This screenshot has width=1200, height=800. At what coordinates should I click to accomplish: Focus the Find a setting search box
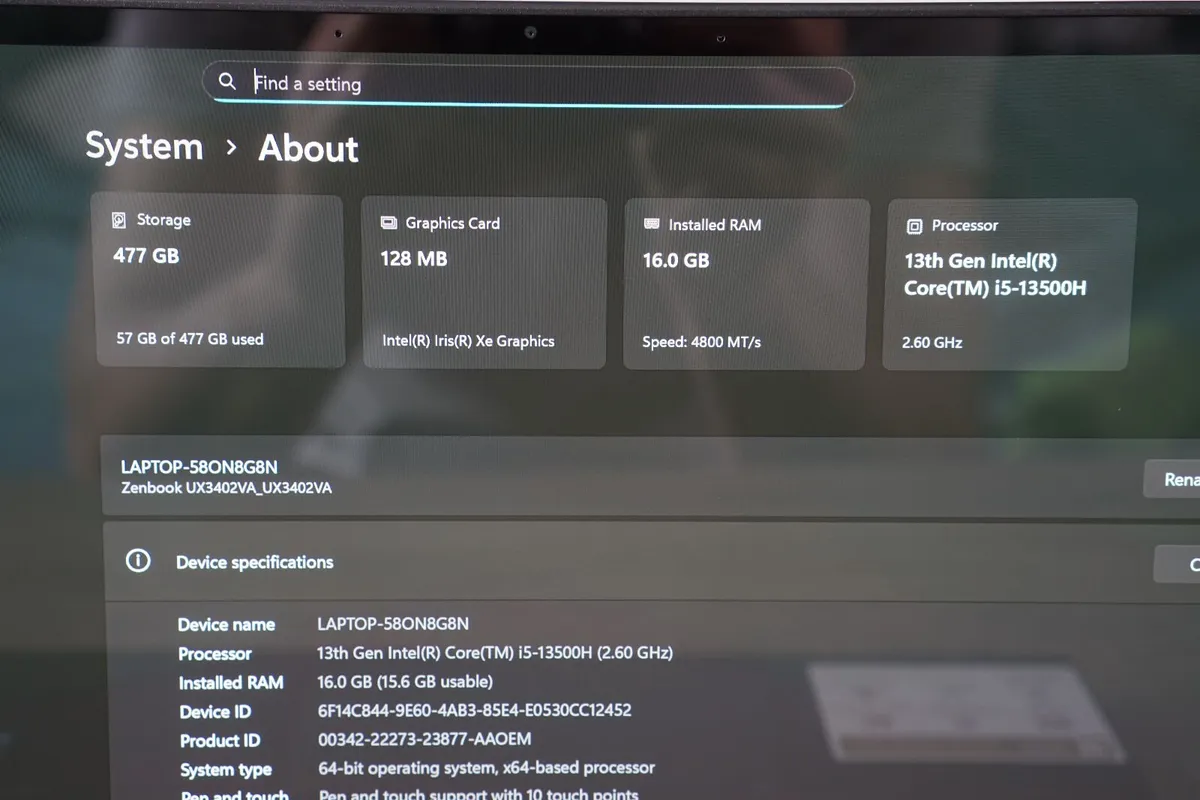[528, 85]
